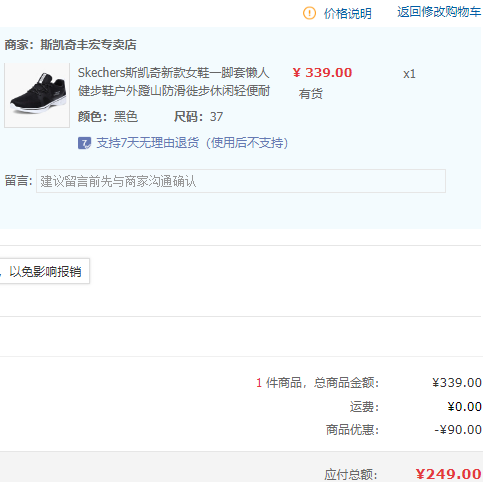
Task: Select the 总商品金额 ¥339.00 amount
Action: pos(457,383)
